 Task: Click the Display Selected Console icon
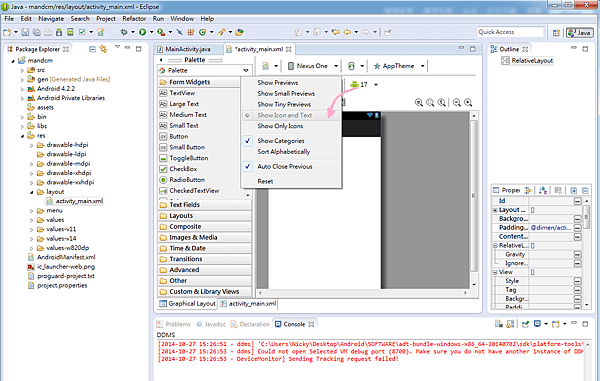[x=537, y=324]
